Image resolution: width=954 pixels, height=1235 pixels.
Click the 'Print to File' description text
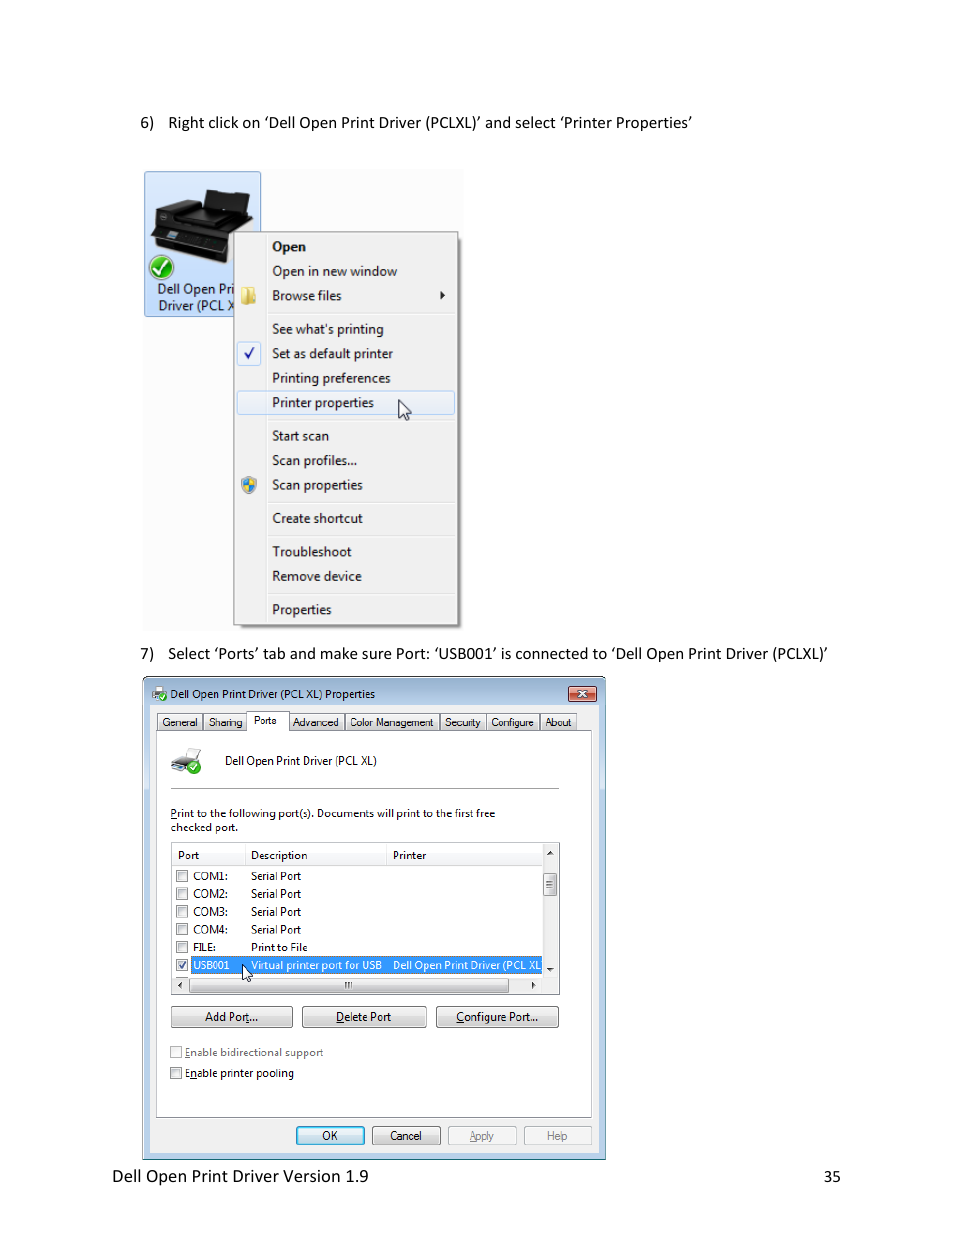point(279,947)
